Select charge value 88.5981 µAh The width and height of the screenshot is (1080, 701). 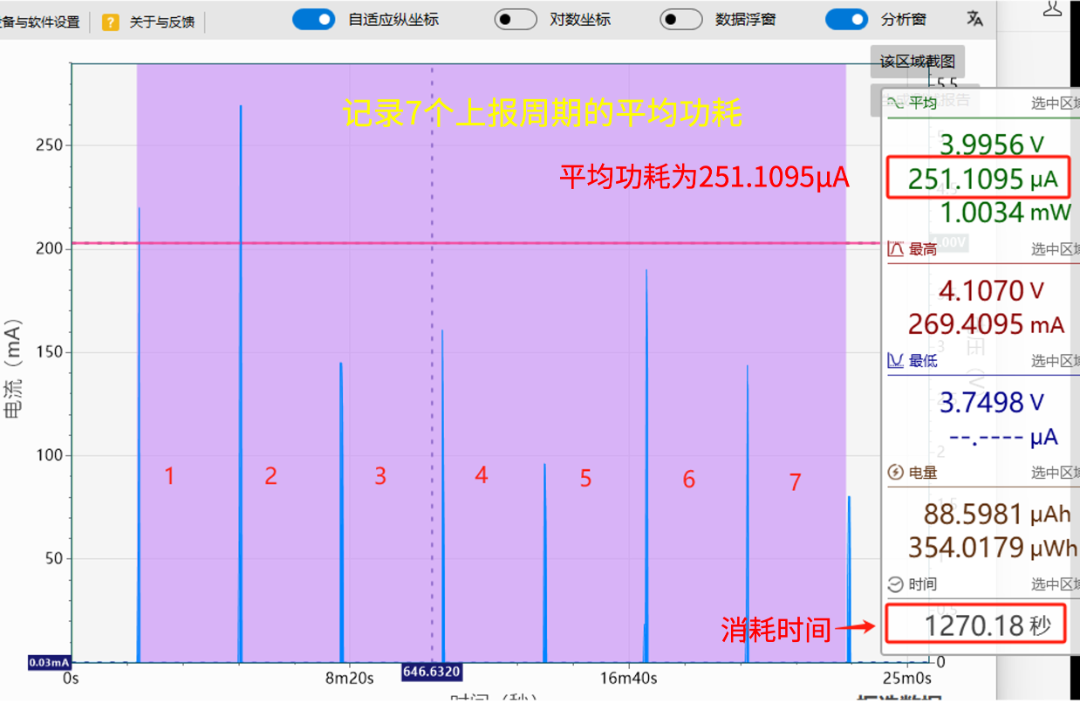click(997, 514)
